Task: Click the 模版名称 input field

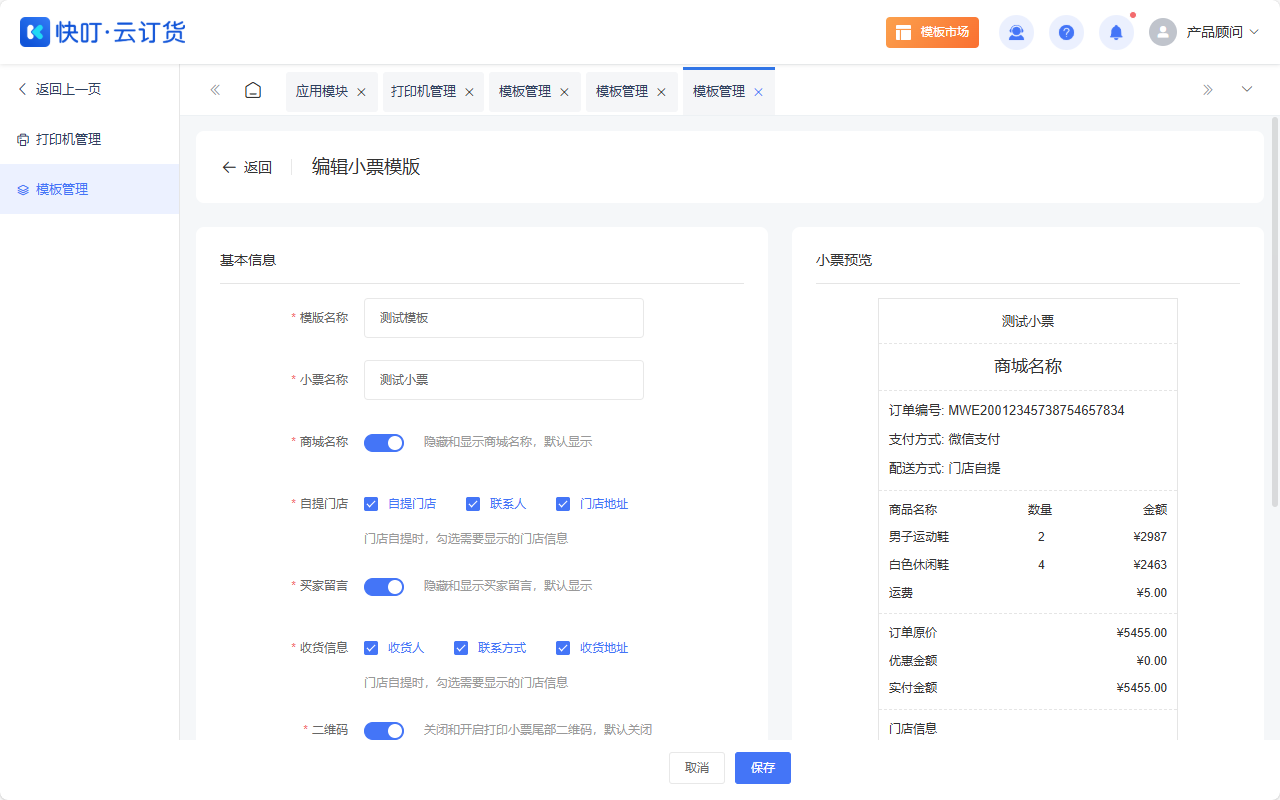Action: 504,318
